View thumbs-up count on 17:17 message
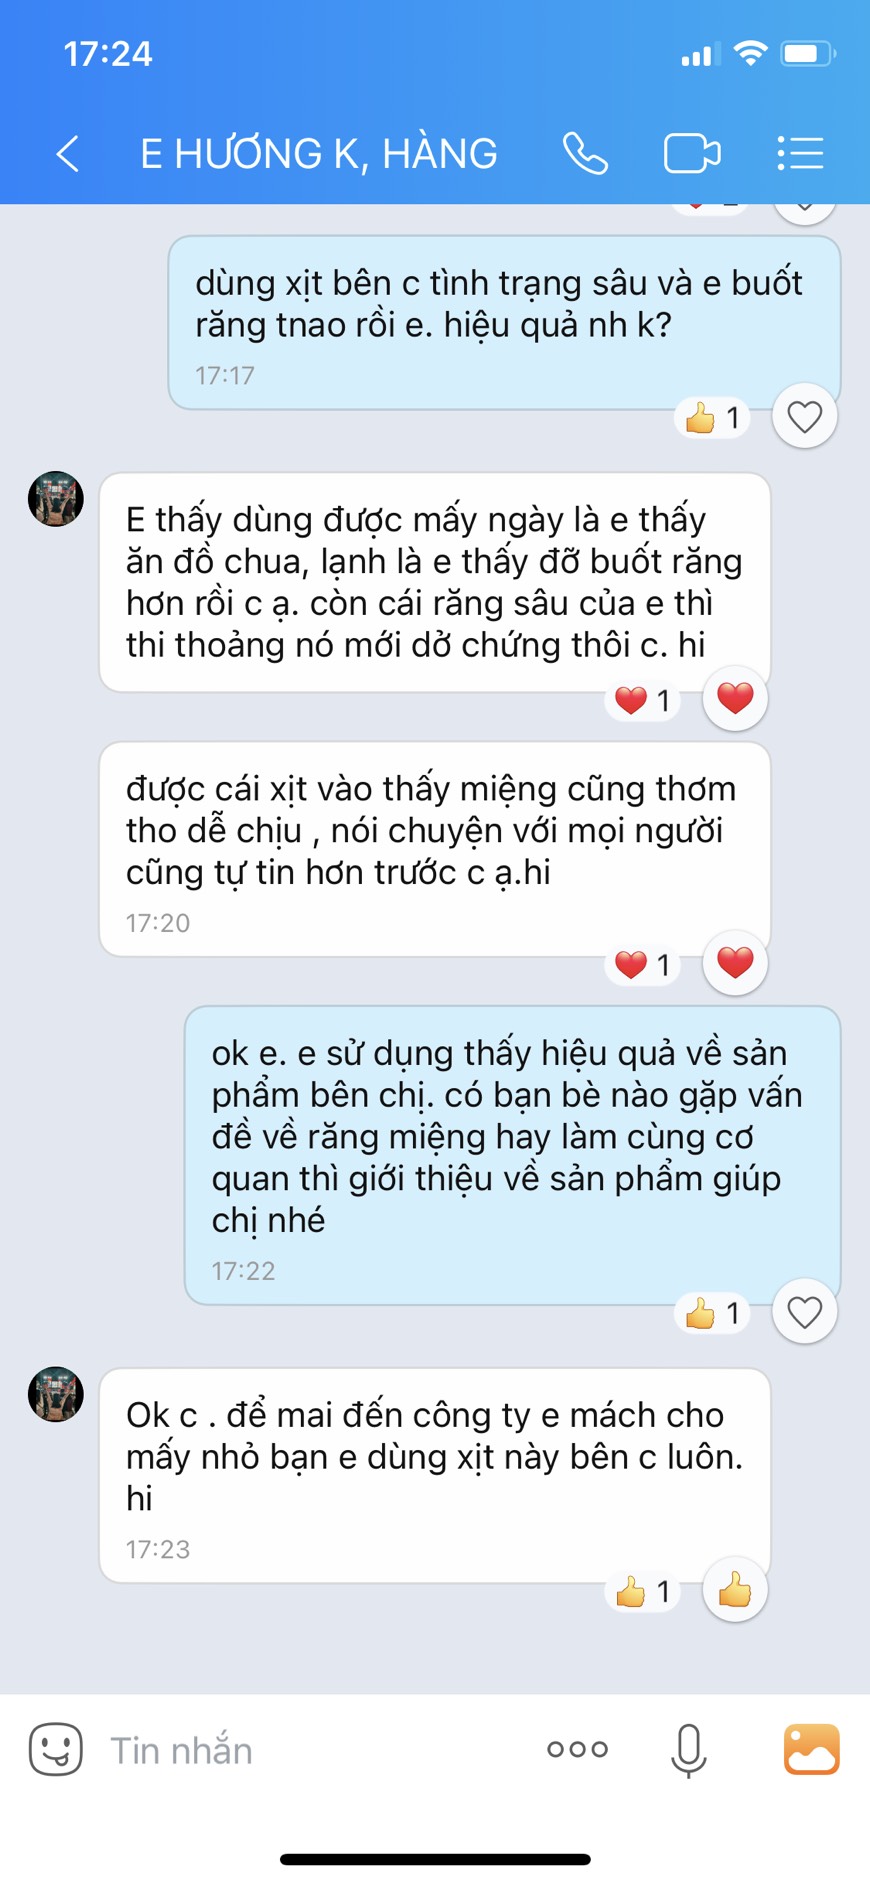870x1884 pixels. [x=713, y=417]
